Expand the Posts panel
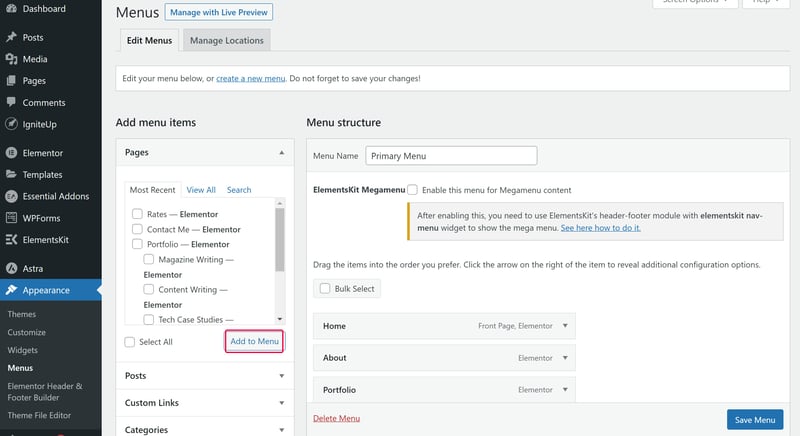Image resolution: width=800 pixels, height=436 pixels. (x=205, y=376)
